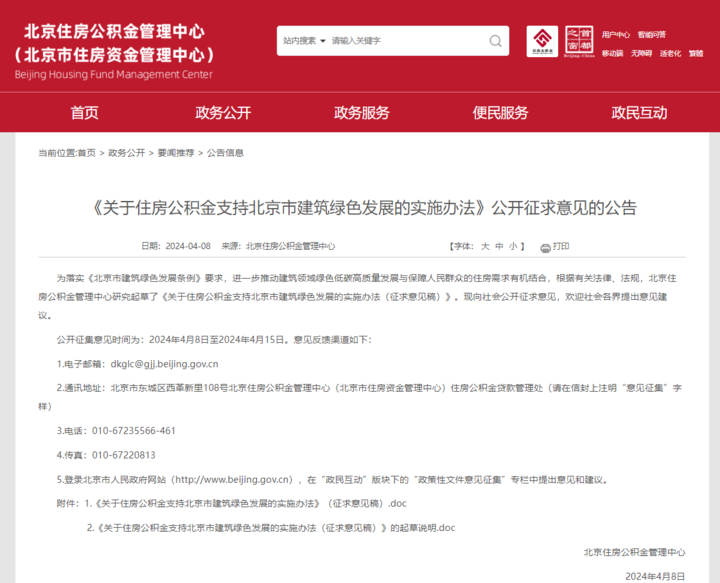The image size is (720, 583).
Task: Set font size to 大
Action: tap(485, 247)
